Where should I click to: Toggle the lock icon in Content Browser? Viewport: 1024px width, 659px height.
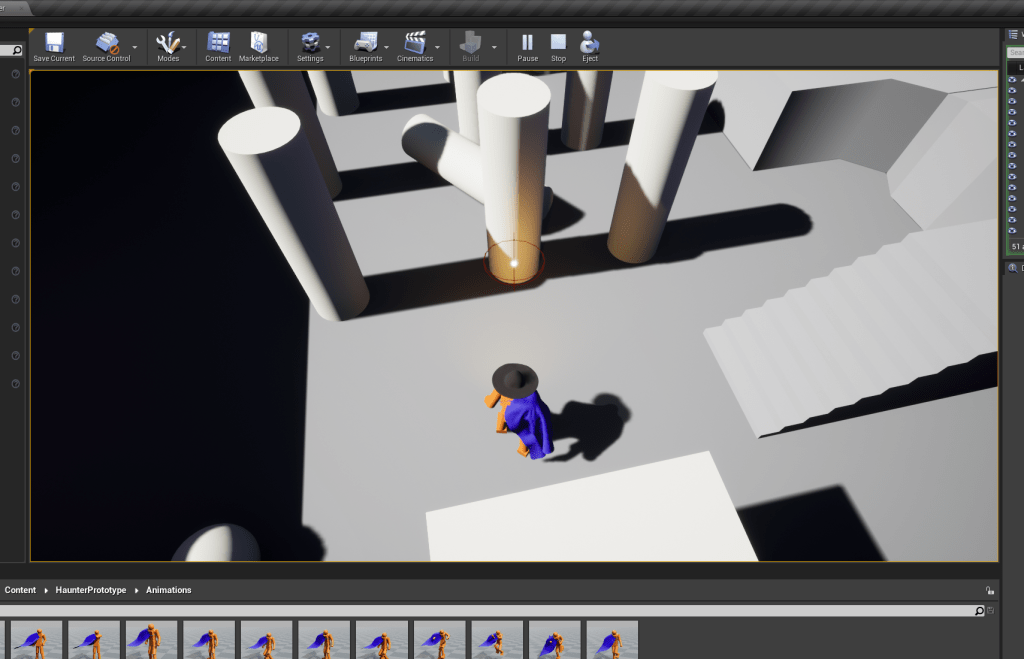pos(989,591)
